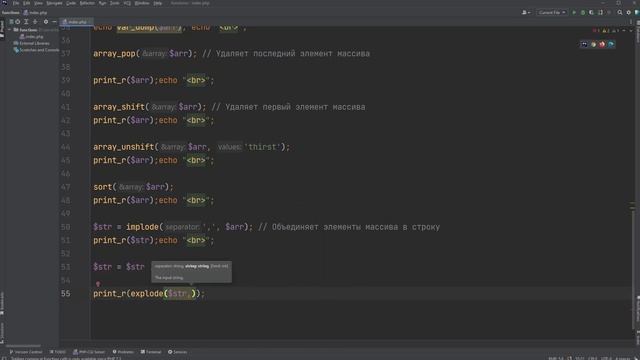Screen dimensions: 640x360
Task: Open the Version Control tool window
Action: (x=26, y=352)
